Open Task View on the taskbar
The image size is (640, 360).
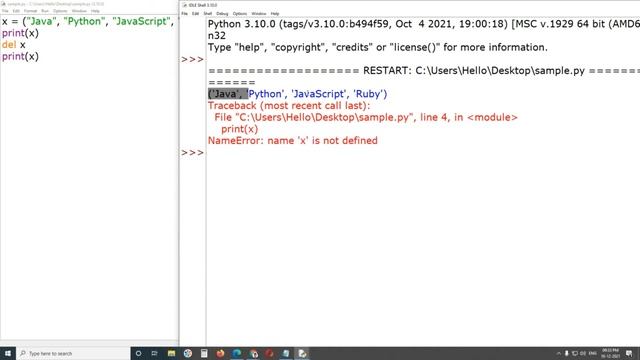[154, 353]
